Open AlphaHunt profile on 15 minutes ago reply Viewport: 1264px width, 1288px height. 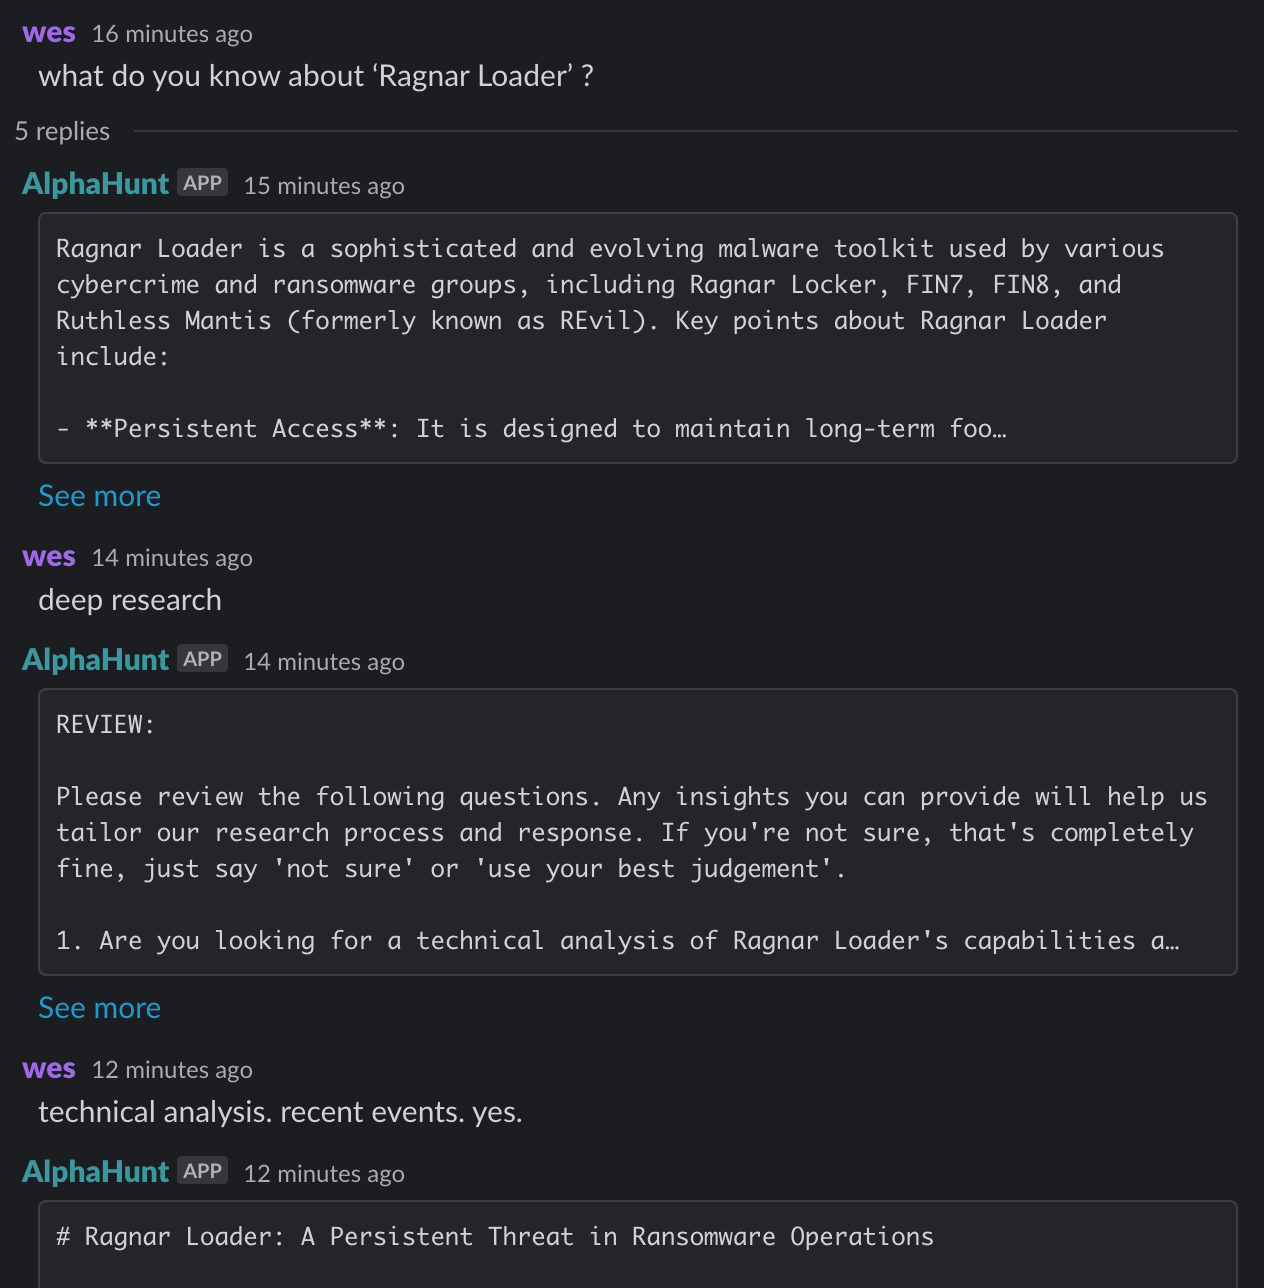point(95,184)
